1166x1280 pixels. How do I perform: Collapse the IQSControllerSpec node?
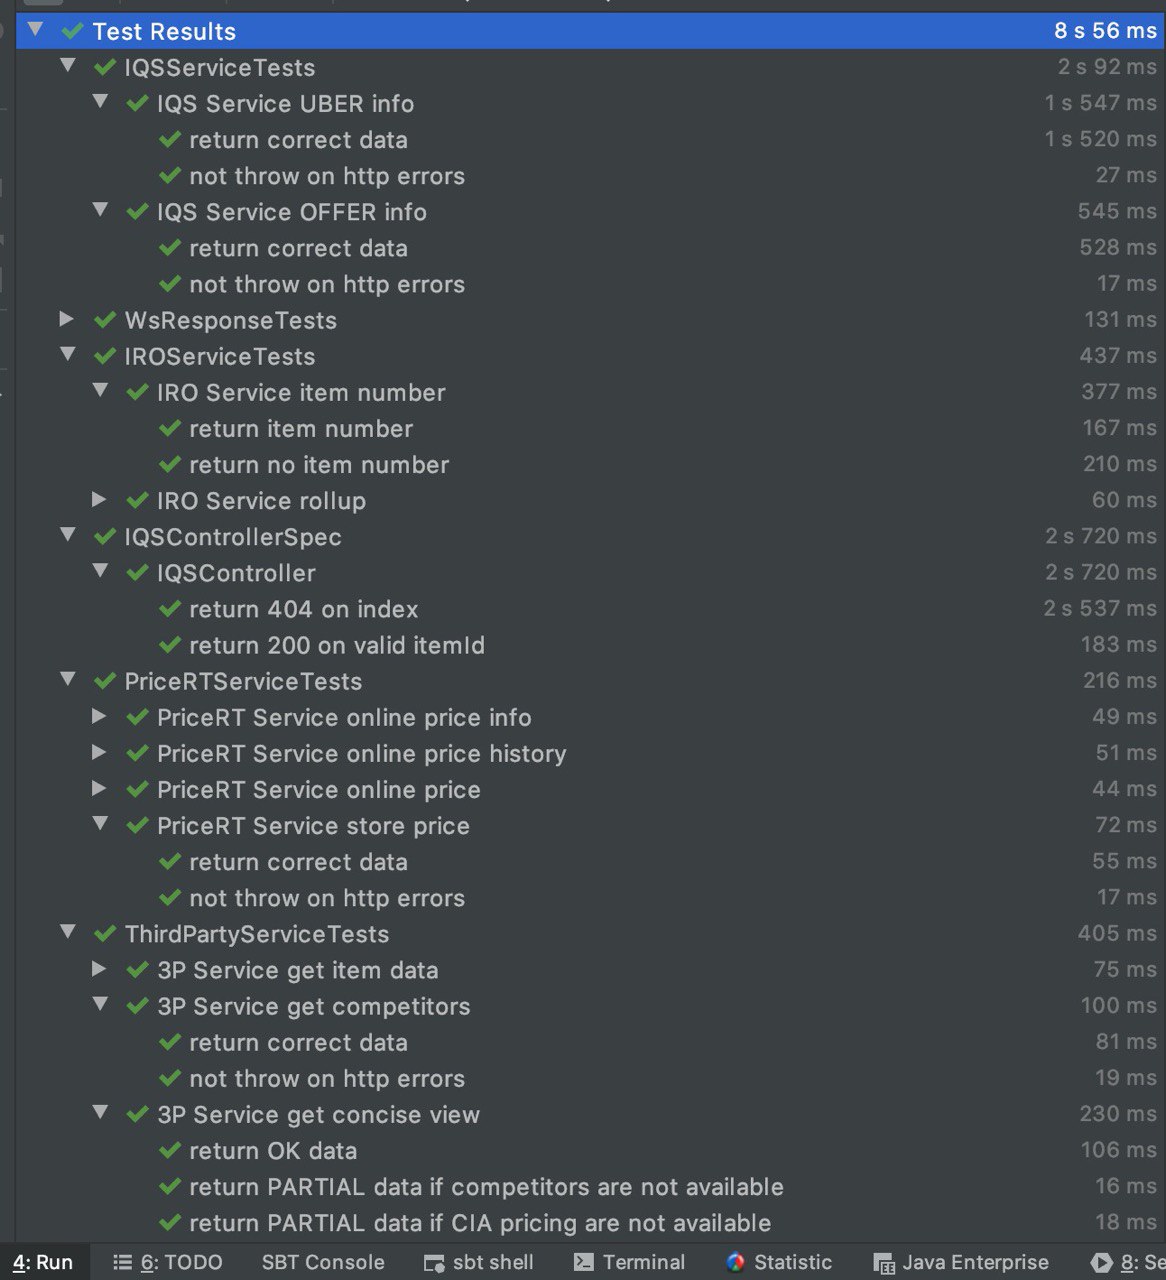click(68, 535)
